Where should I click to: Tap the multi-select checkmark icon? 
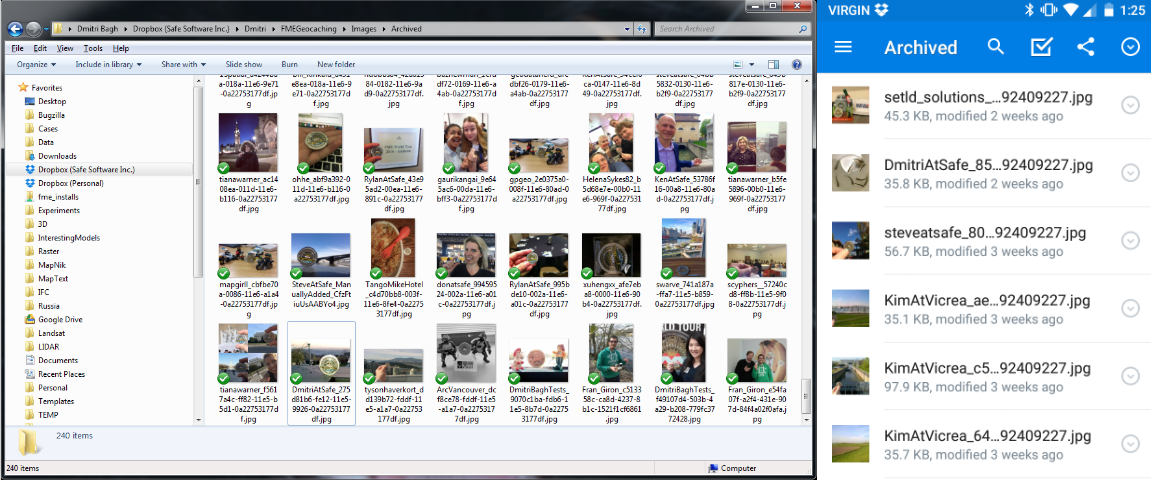click(x=1040, y=47)
